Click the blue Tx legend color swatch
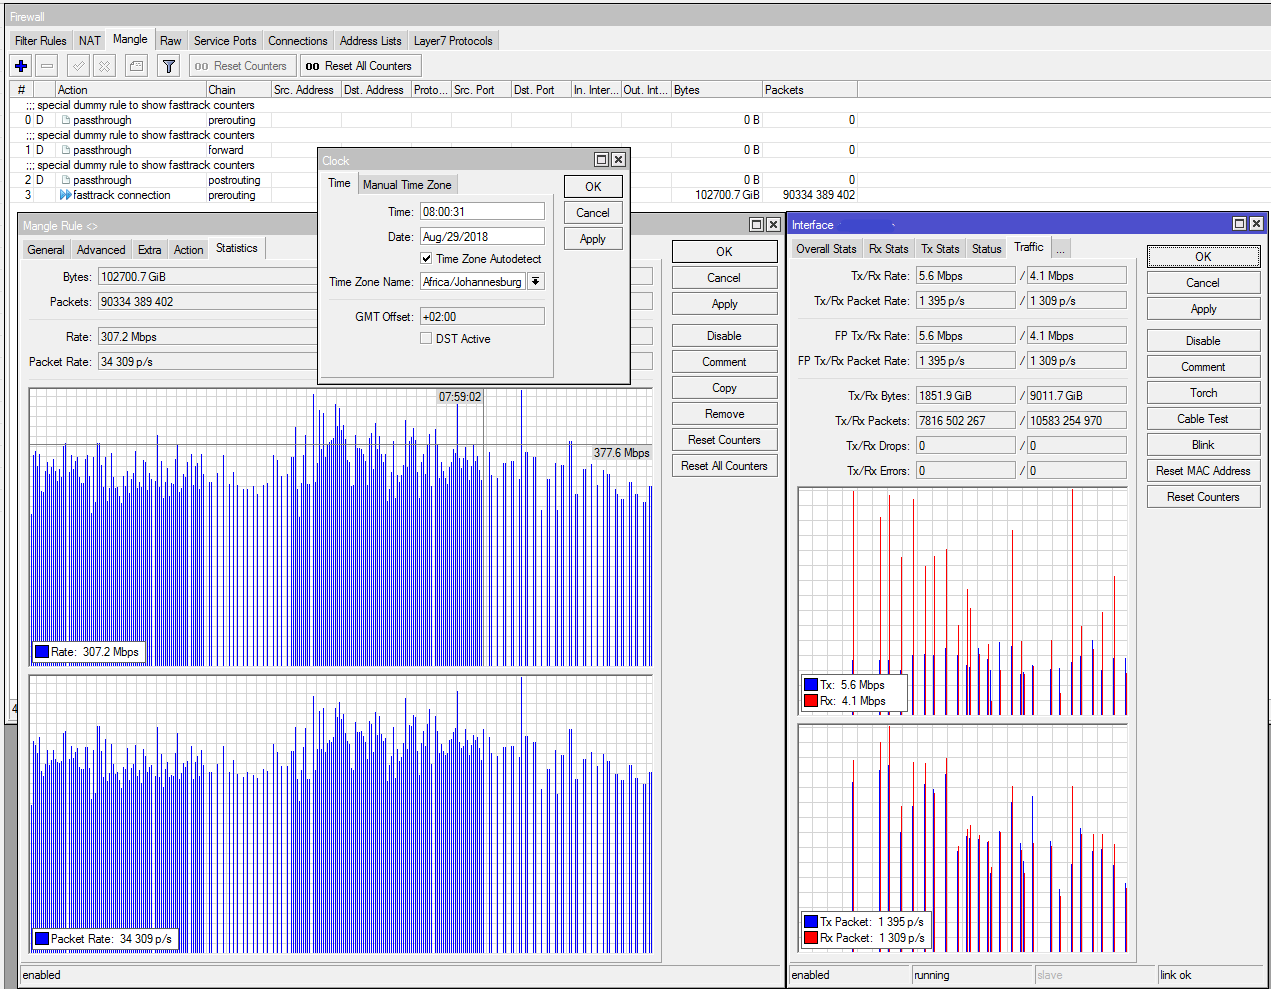Viewport: 1271px width, 989px height. pos(811,685)
